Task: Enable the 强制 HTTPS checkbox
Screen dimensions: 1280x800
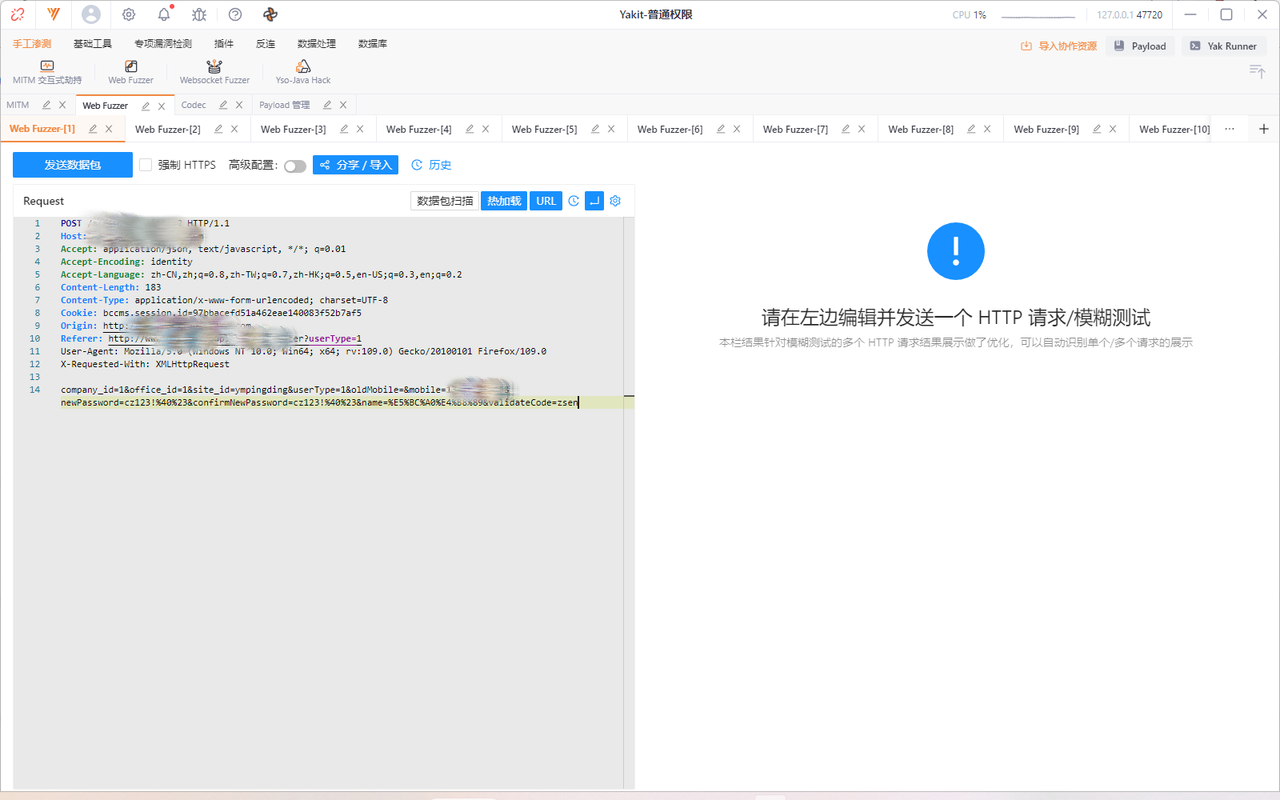Action: click(146, 165)
